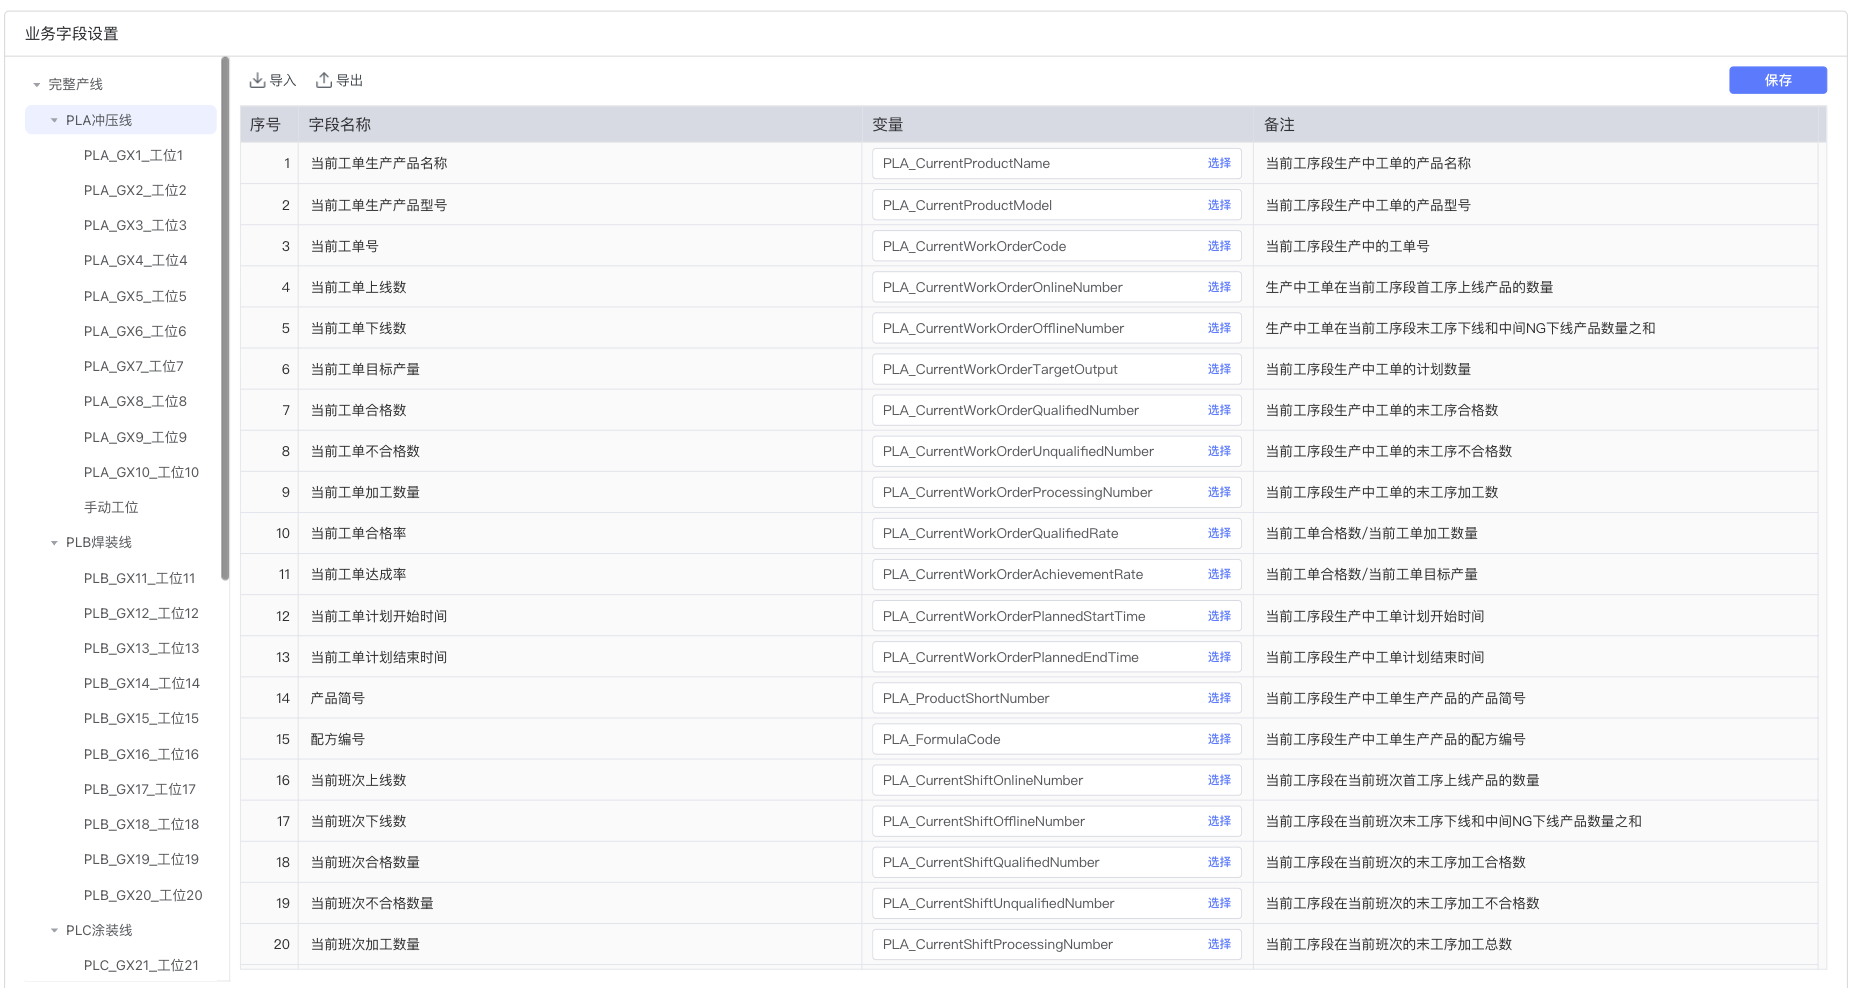This screenshot has width=1854, height=988.
Task: Collapse the PLC涂装线 tree node
Action: click(x=55, y=931)
